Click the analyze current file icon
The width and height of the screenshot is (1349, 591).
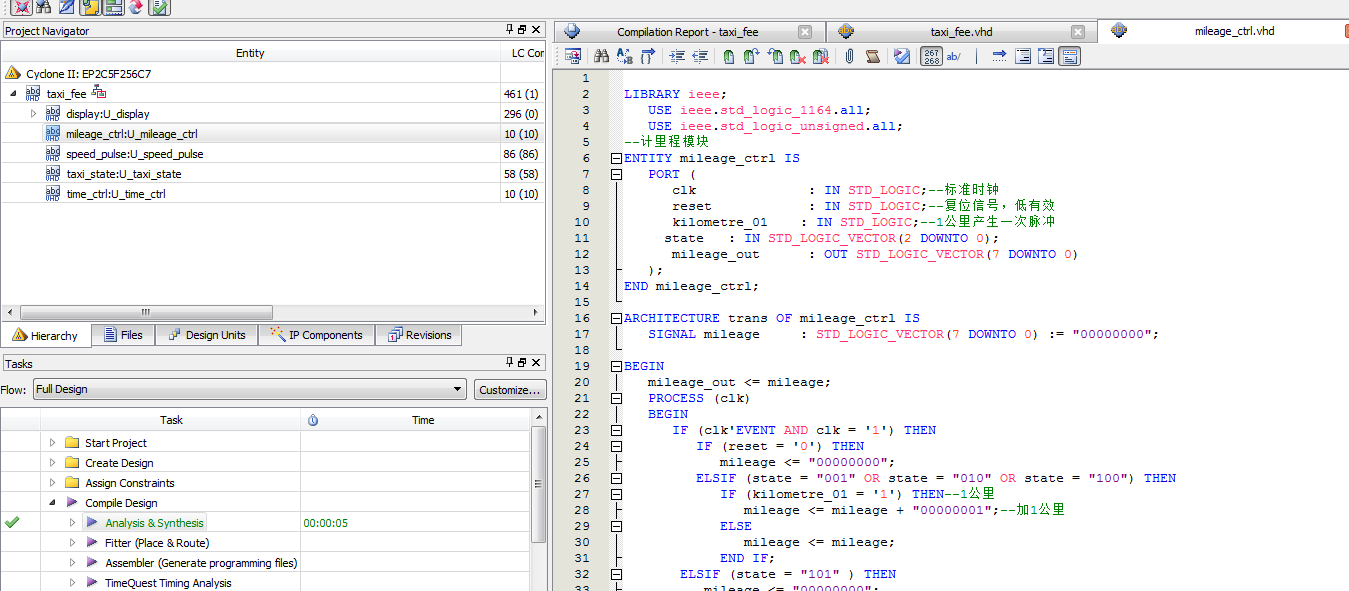(902, 57)
